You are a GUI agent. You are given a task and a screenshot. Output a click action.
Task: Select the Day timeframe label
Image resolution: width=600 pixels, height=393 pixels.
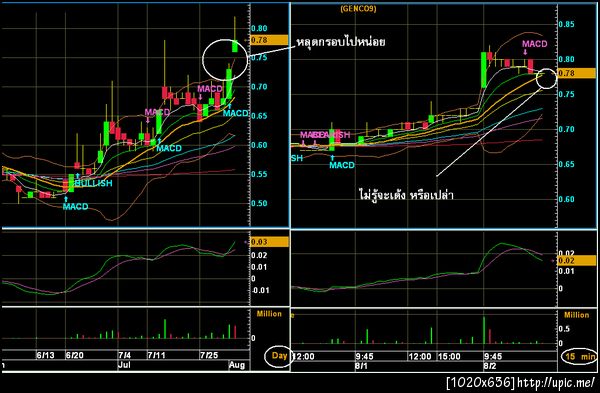click(x=279, y=355)
